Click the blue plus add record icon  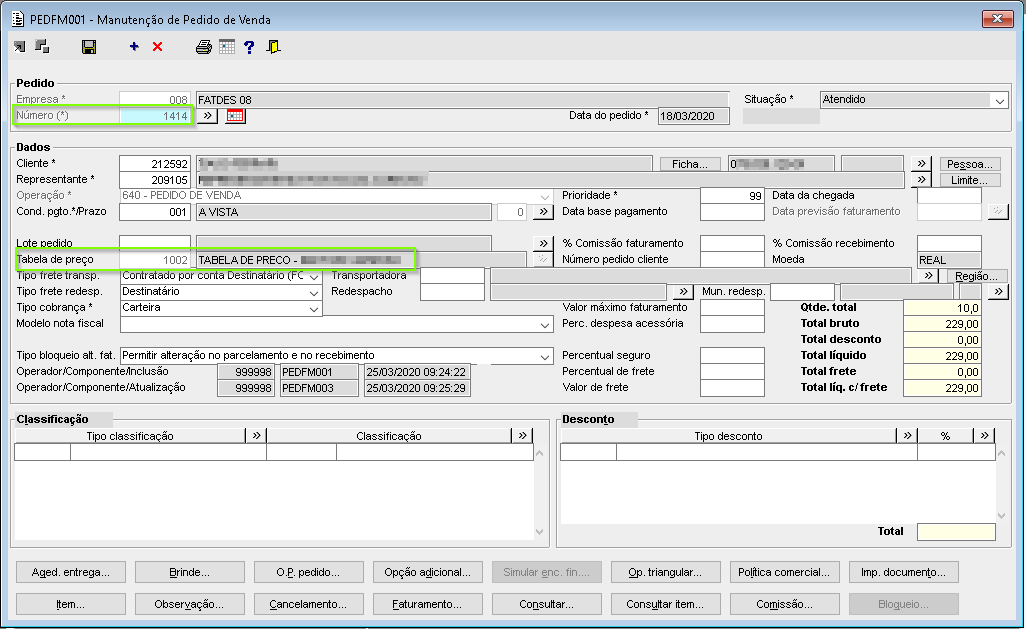(x=134, y=47)
